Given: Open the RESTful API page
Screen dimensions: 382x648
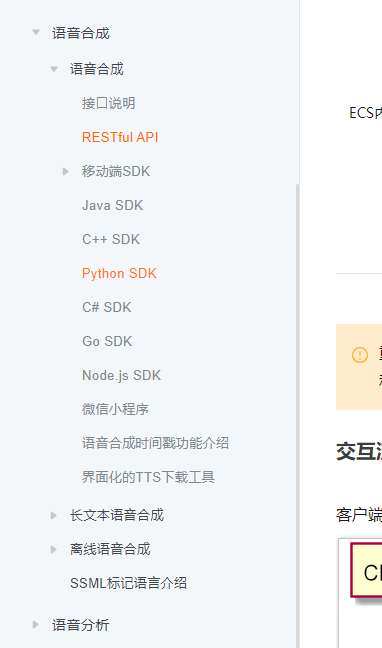Looking at the screenshot, I should click(120, 137).
